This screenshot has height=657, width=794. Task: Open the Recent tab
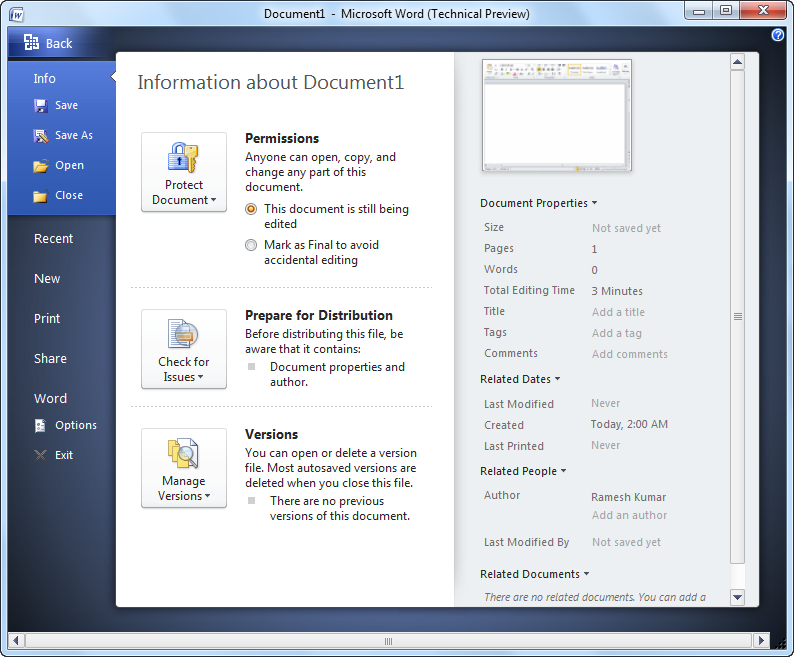53,239
